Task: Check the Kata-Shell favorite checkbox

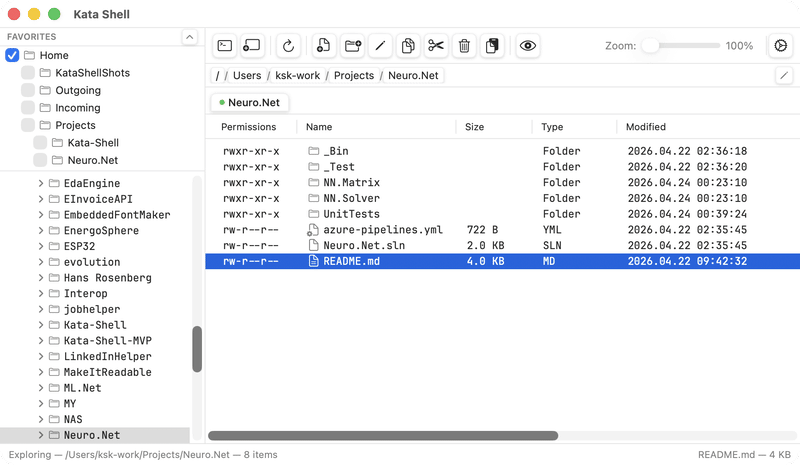Action: (40, 142)
